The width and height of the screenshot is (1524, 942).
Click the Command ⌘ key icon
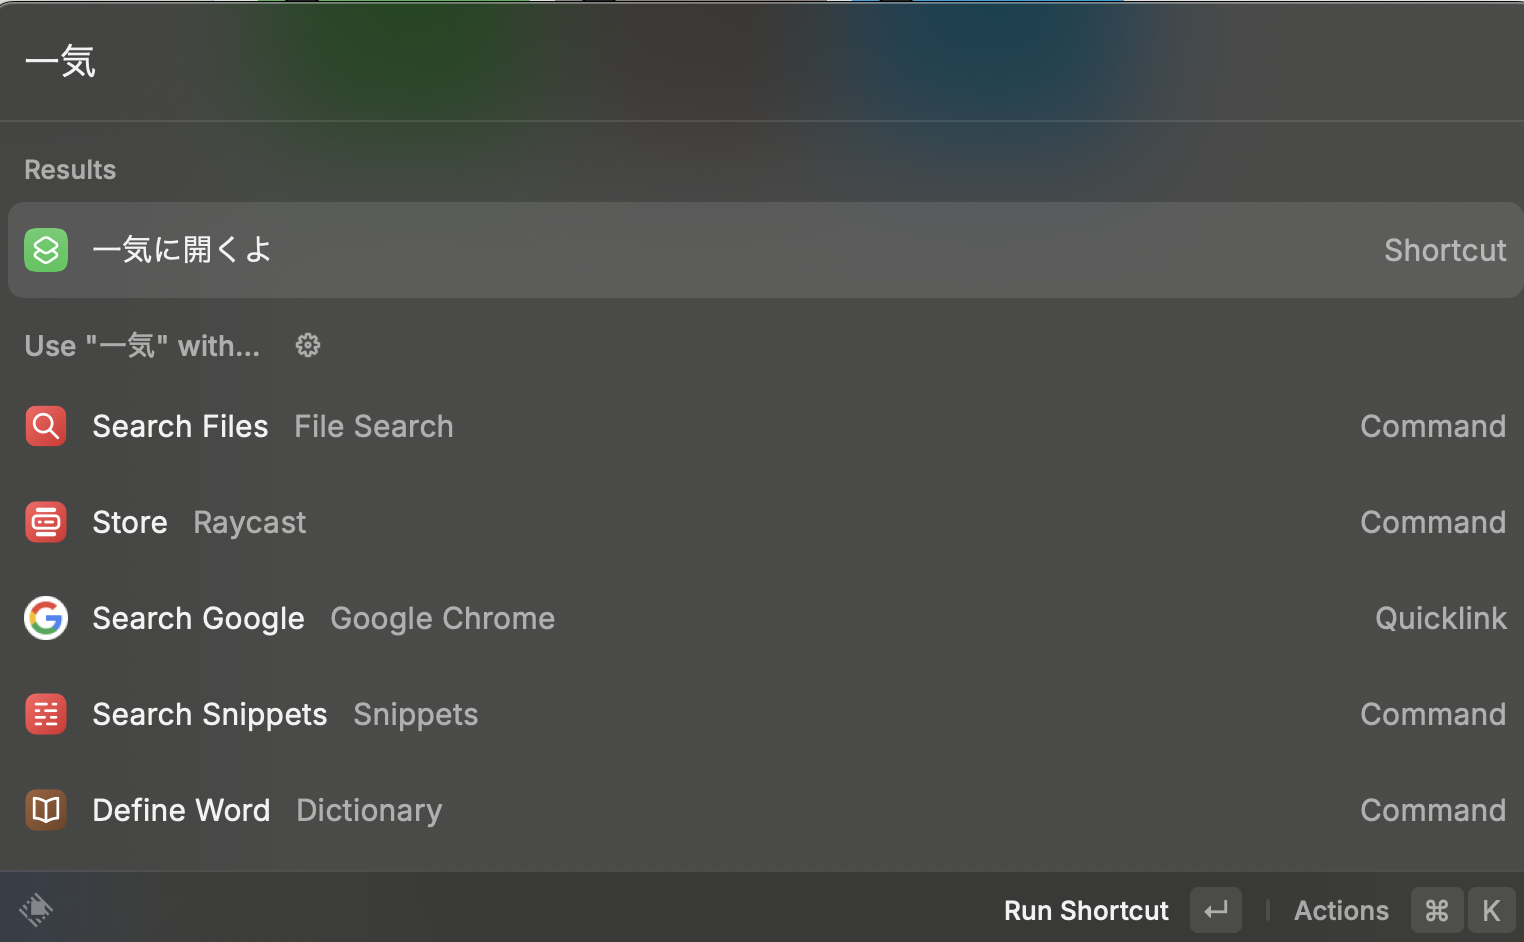pos(1437,910)
